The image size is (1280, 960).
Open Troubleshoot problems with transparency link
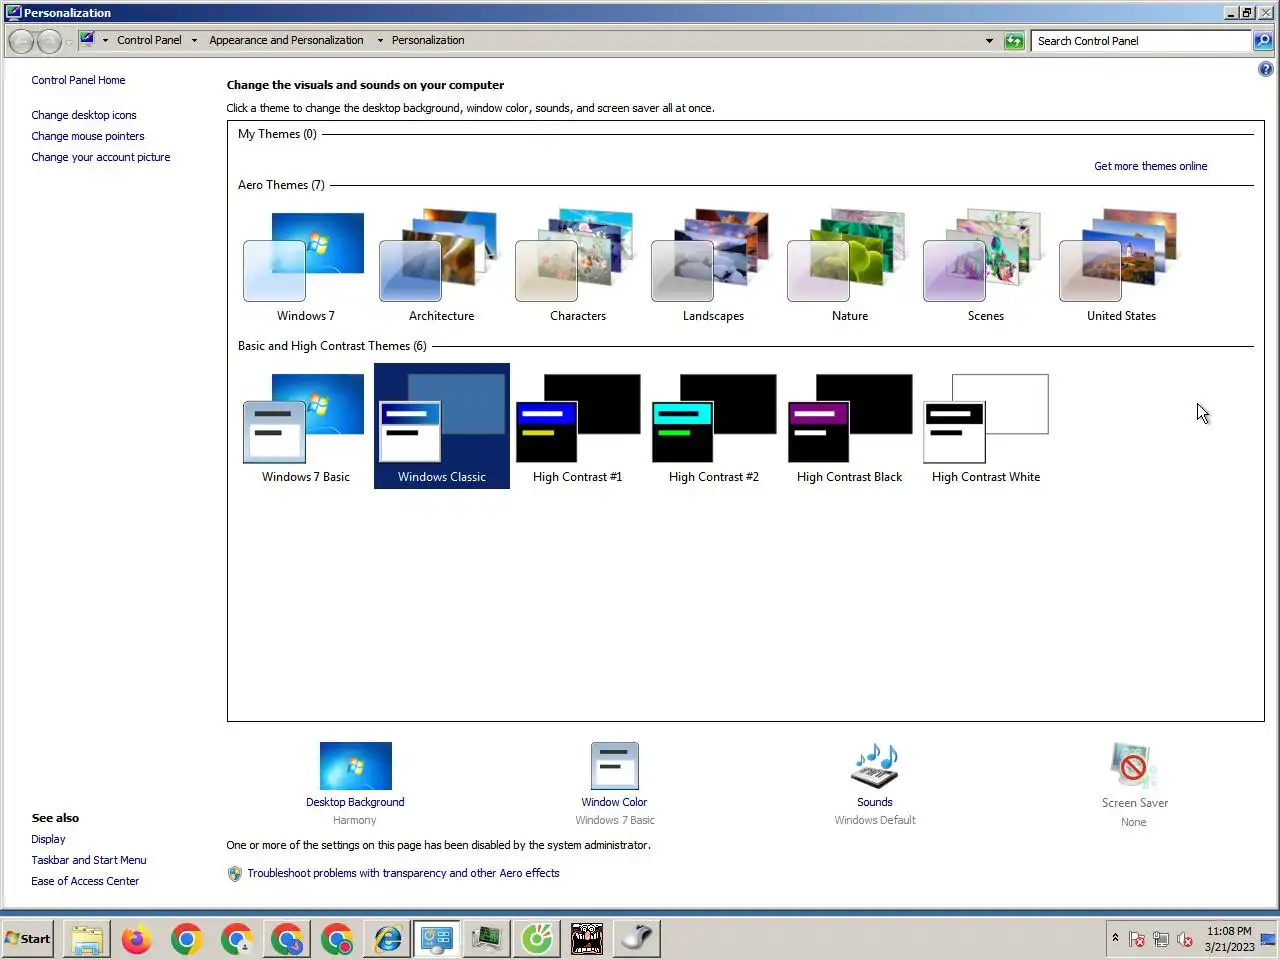404,873
